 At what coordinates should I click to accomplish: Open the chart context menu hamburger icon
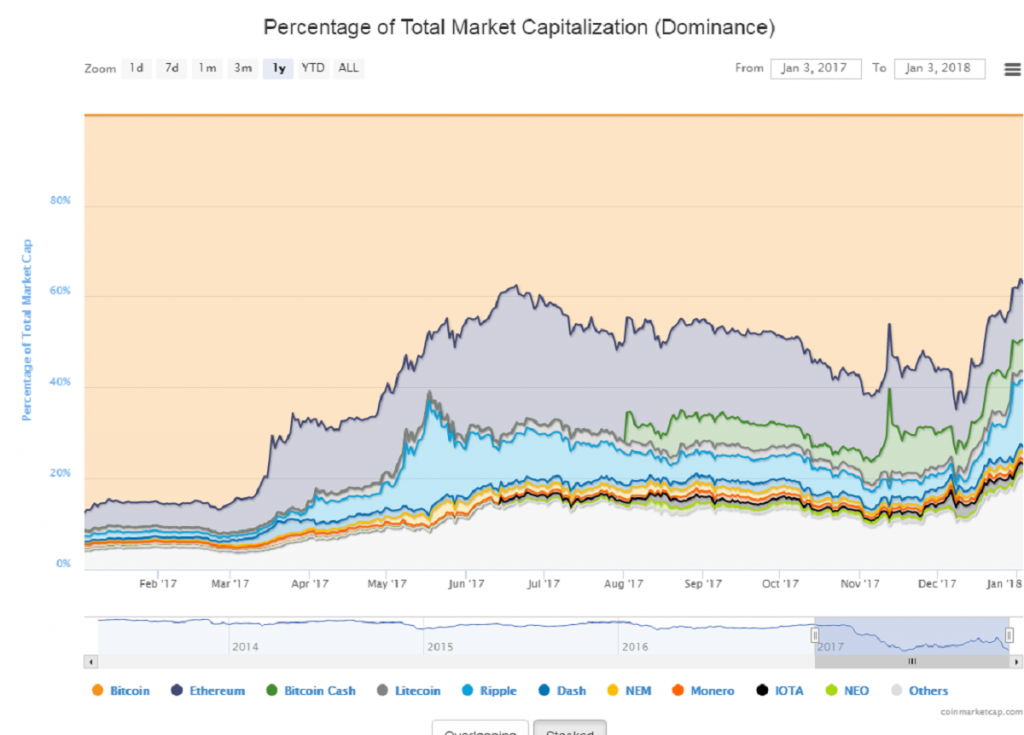pyautogui.click(x=1012, y=69)
